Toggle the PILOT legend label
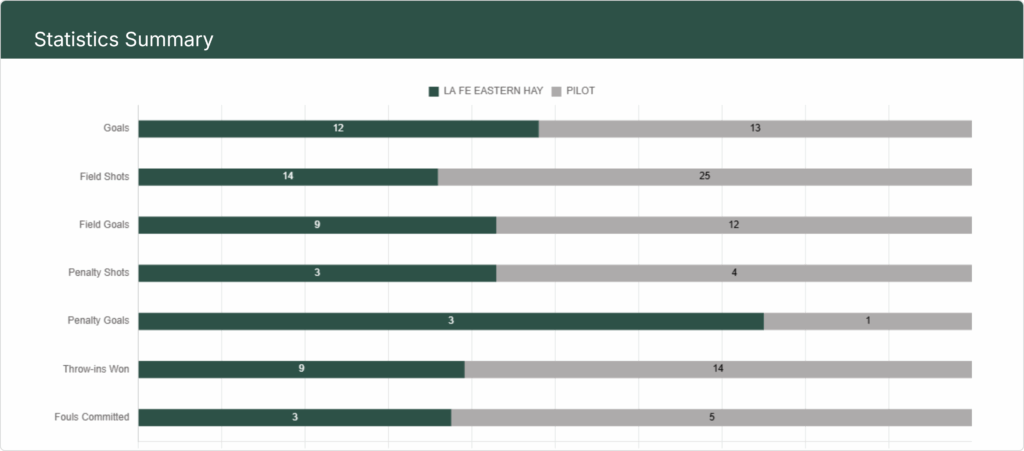Image resolution: width=1024 pixels, height=451 pixels. point(579,91)
